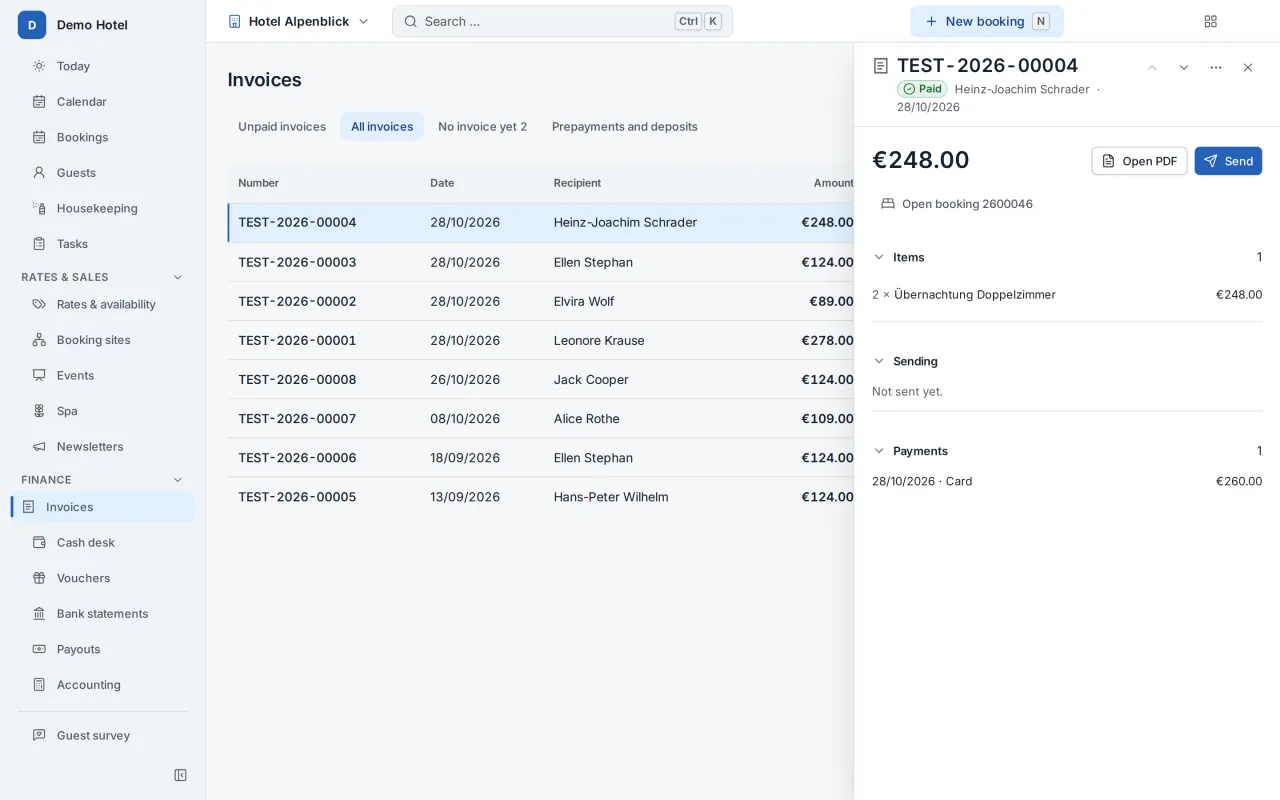Collapse the sidebar with the panel icon
This screenshot has width=1280, height=800.
click(x=180, y=775)
